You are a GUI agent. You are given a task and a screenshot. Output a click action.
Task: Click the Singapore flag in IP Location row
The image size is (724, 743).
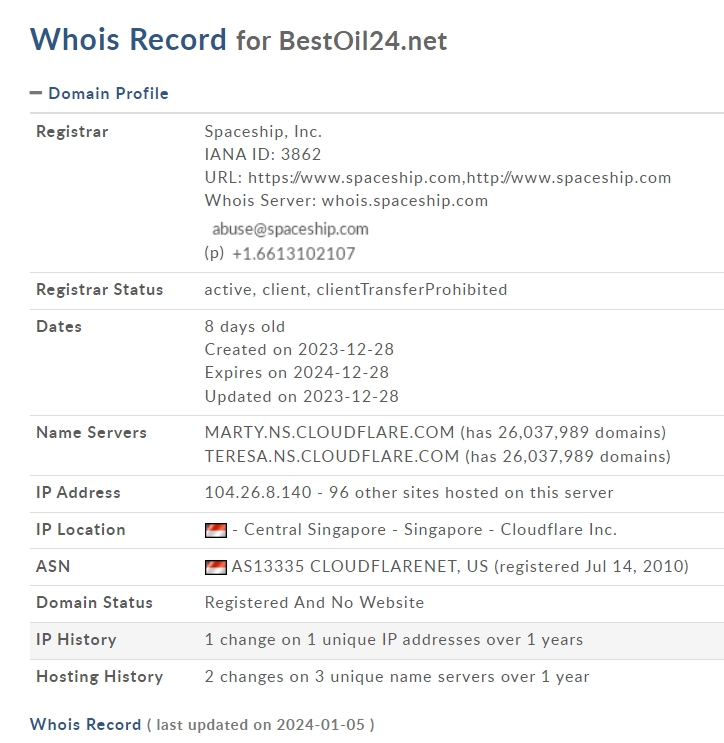[x=216, y=530]
